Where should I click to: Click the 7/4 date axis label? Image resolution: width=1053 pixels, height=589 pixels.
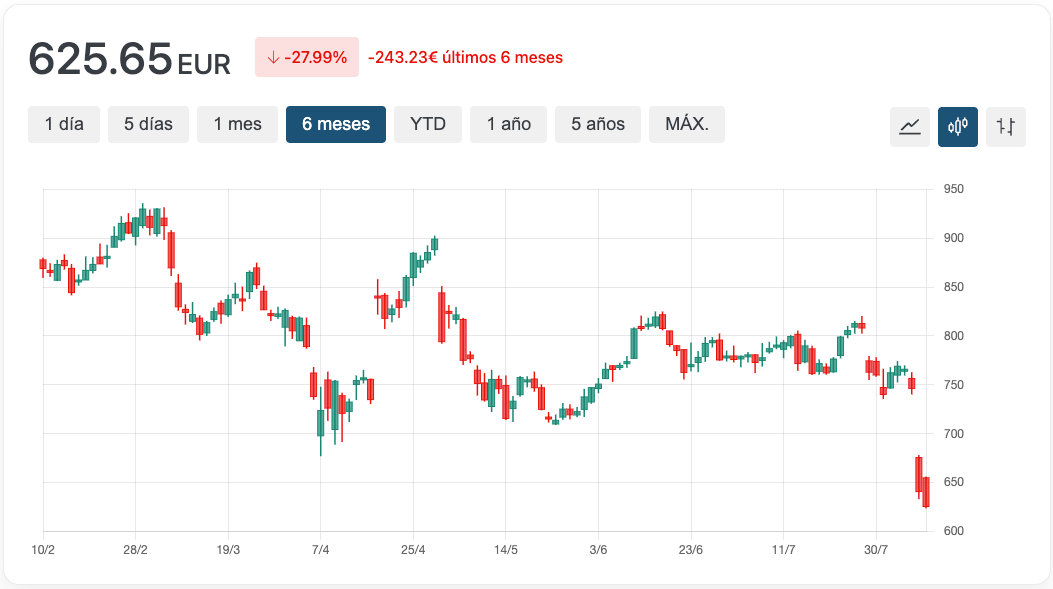coord(320,550)
